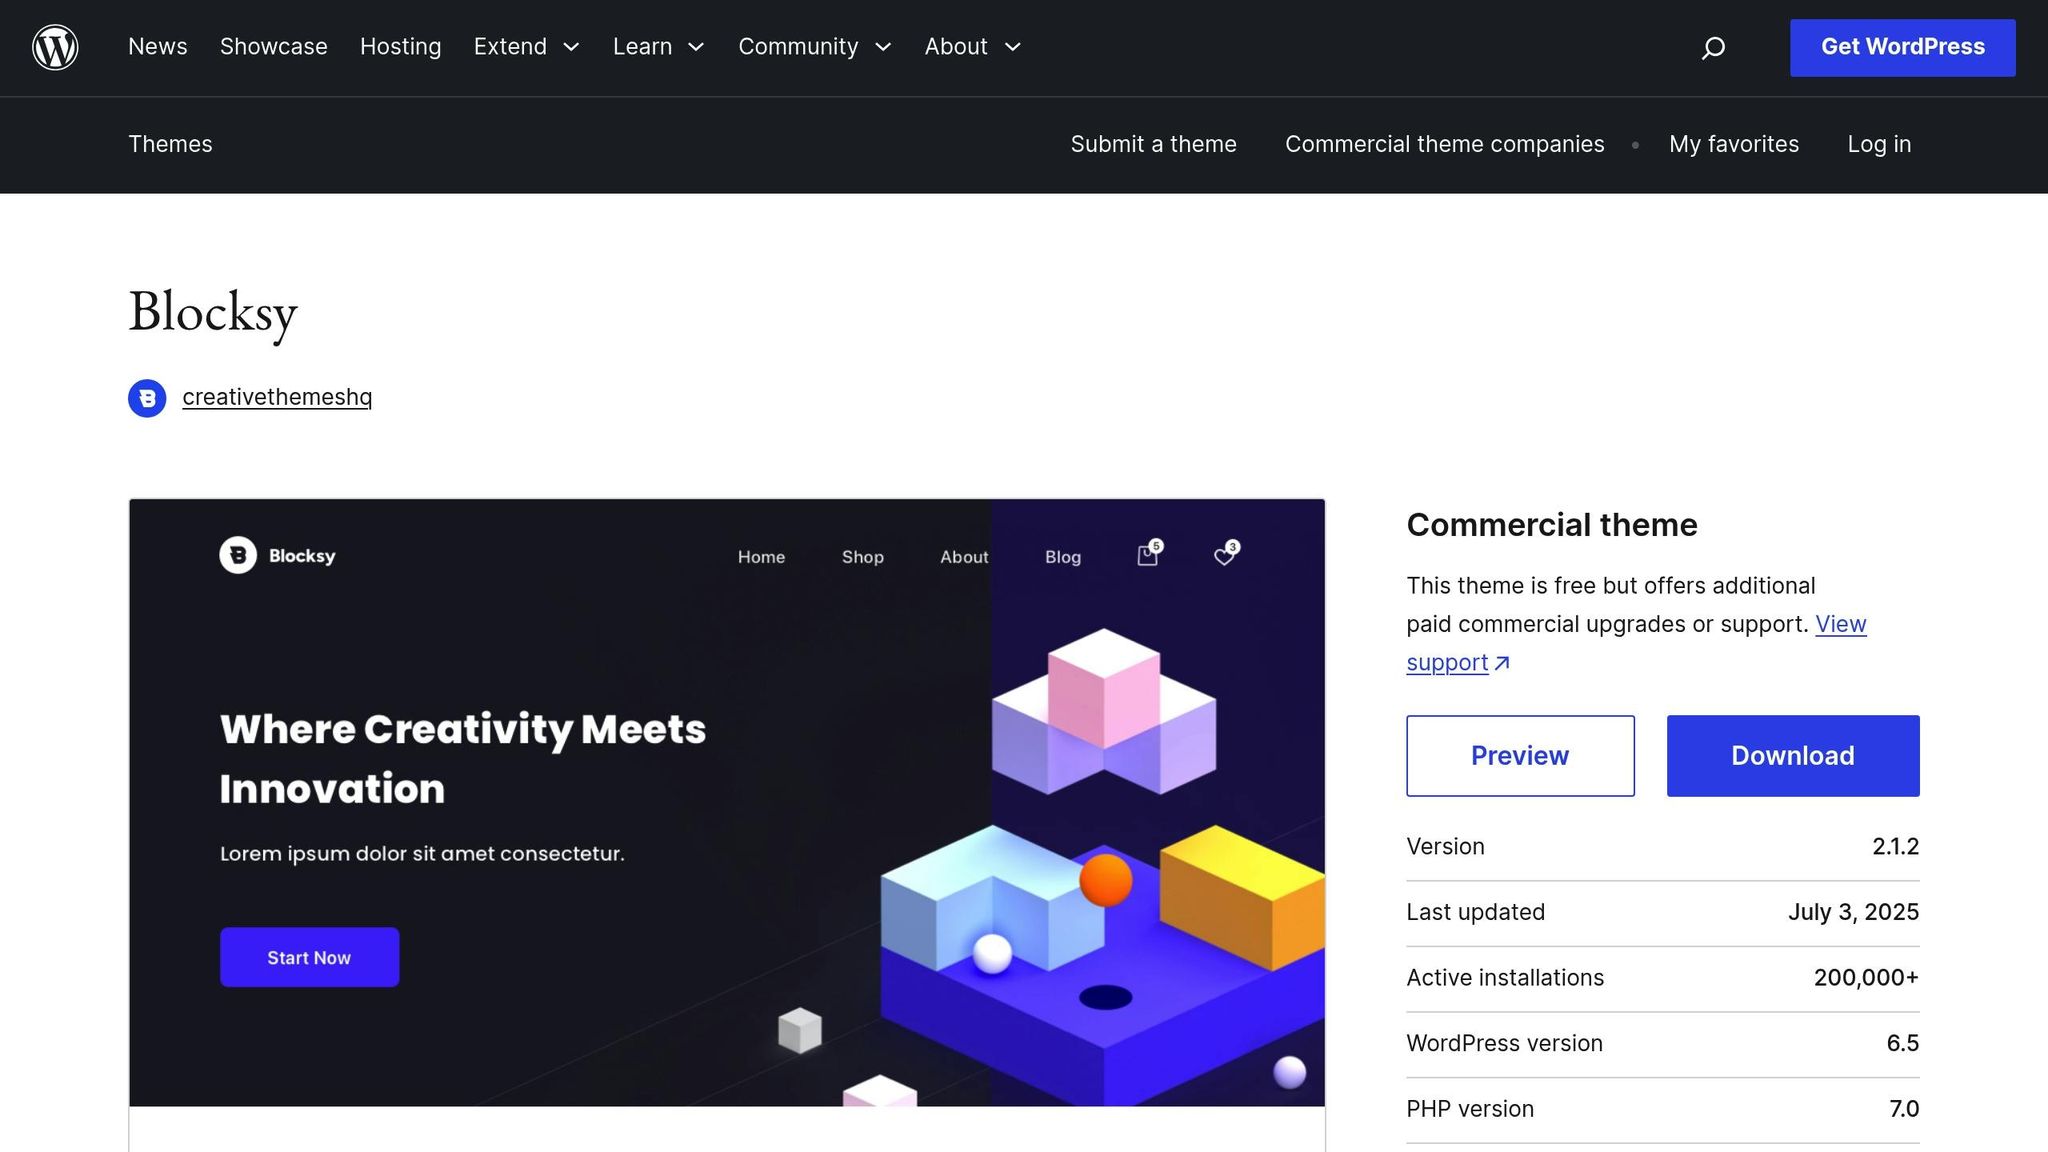Screen dimensions: 2048x1152
Task: Click the Blocksy logo in theme preview
Action: (x=277, y=555)
